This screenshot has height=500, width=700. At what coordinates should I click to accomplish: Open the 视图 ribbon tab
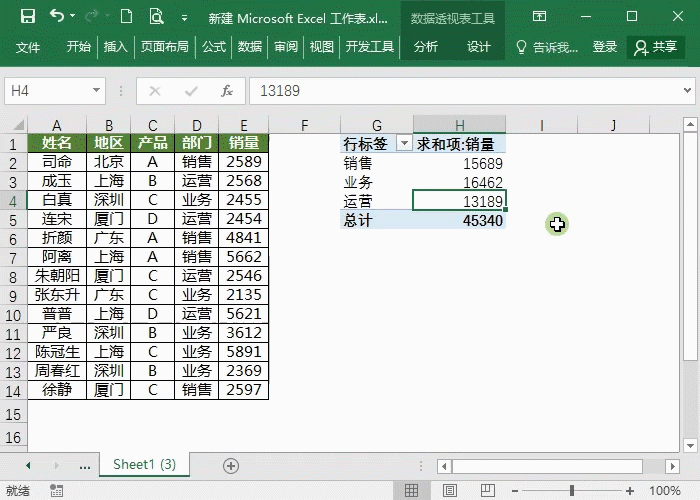(321, 46)
